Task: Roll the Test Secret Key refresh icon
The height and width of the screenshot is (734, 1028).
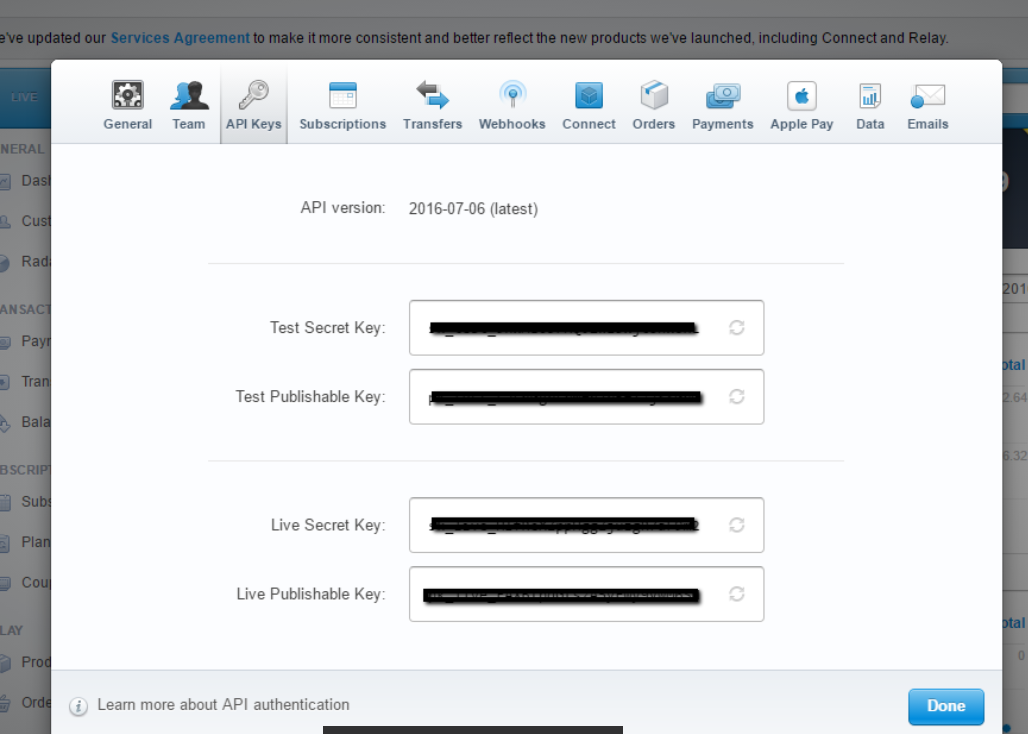Action: [x=737, y=328]
